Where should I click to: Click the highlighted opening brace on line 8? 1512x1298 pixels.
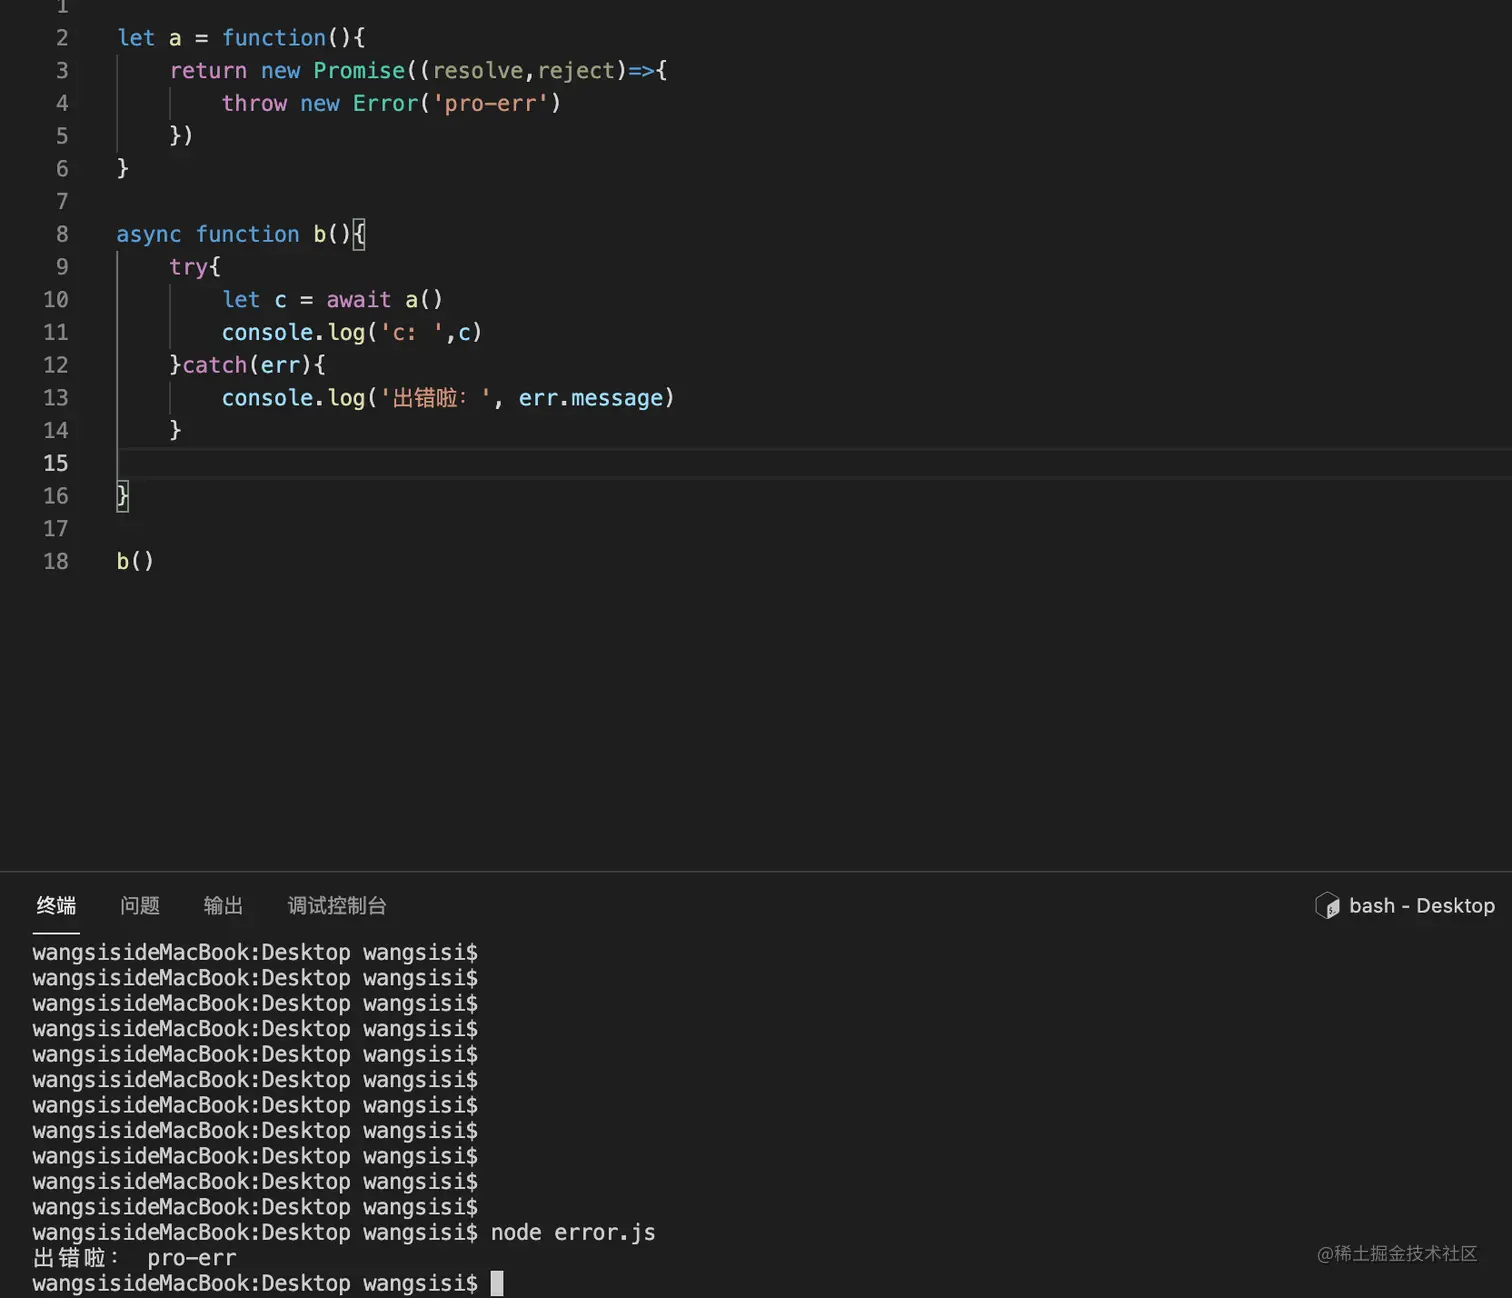point(359,234)
